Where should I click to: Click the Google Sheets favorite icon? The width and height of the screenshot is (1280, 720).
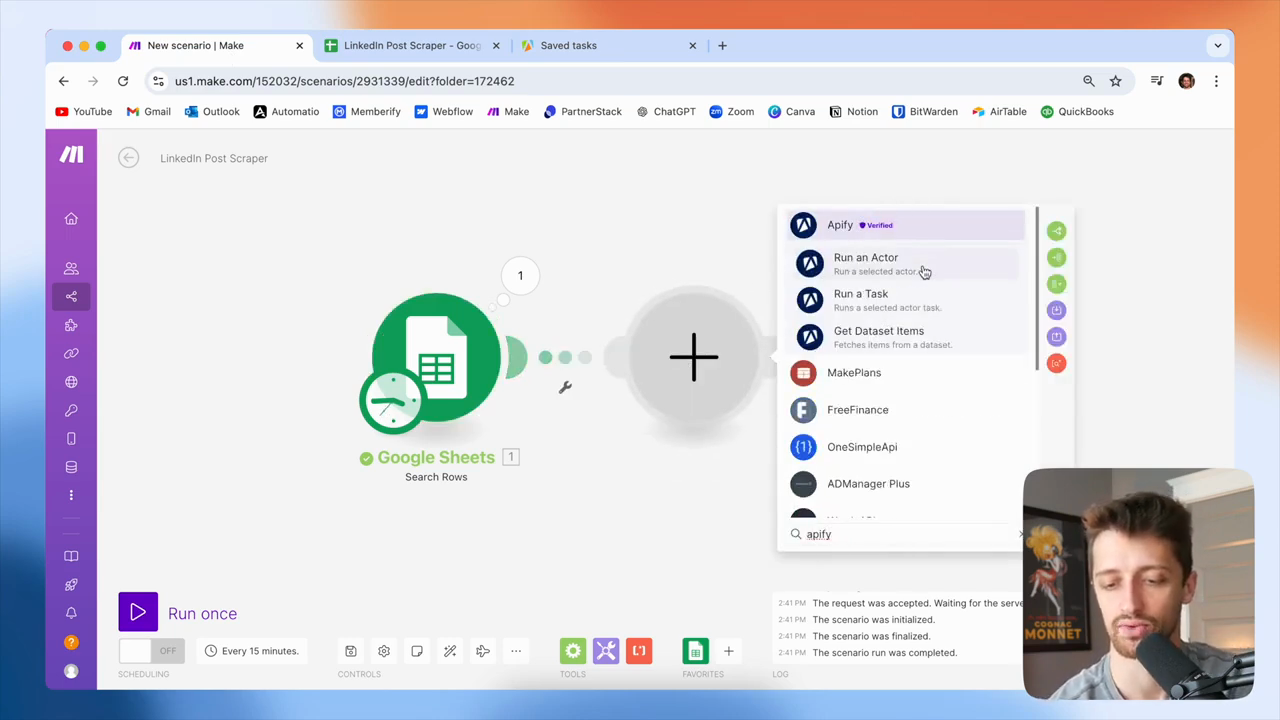(695, 651)
